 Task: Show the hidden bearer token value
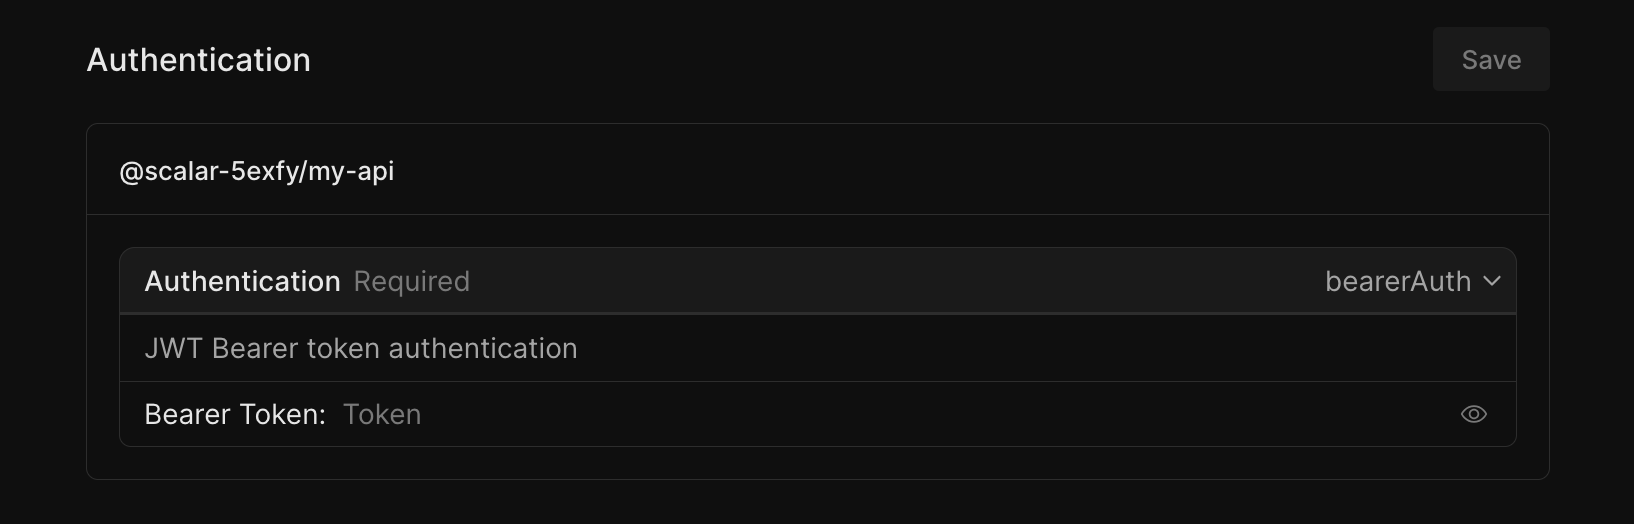(x=1473, y=414)
